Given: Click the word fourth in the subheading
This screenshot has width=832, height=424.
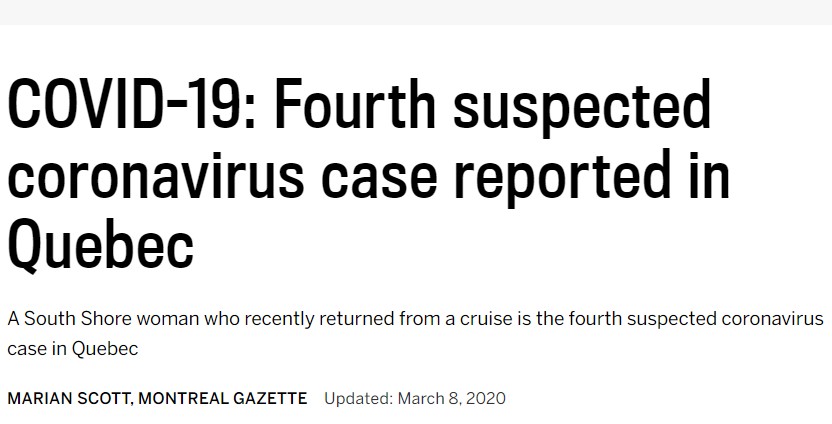Looking at the screenshot, I should point(623,319).
